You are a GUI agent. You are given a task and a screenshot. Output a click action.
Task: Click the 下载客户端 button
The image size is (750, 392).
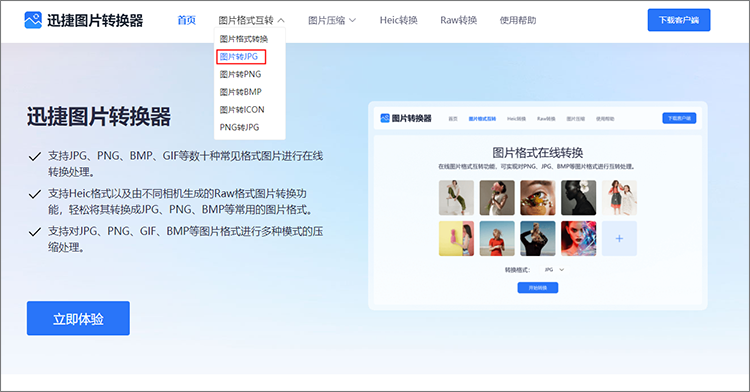[x=679, y=20]
